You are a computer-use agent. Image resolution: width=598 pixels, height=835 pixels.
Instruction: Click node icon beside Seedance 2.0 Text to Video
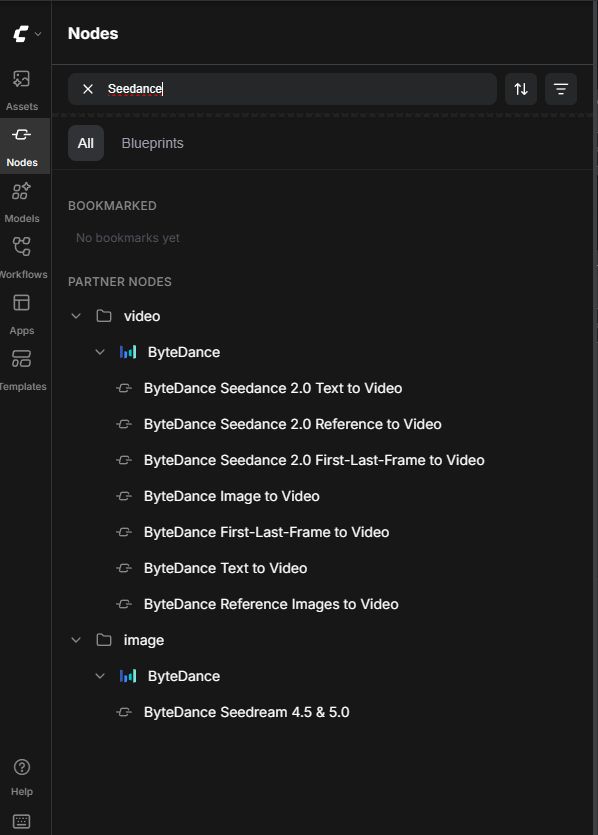pyautogui.click(x=124, y=388)
